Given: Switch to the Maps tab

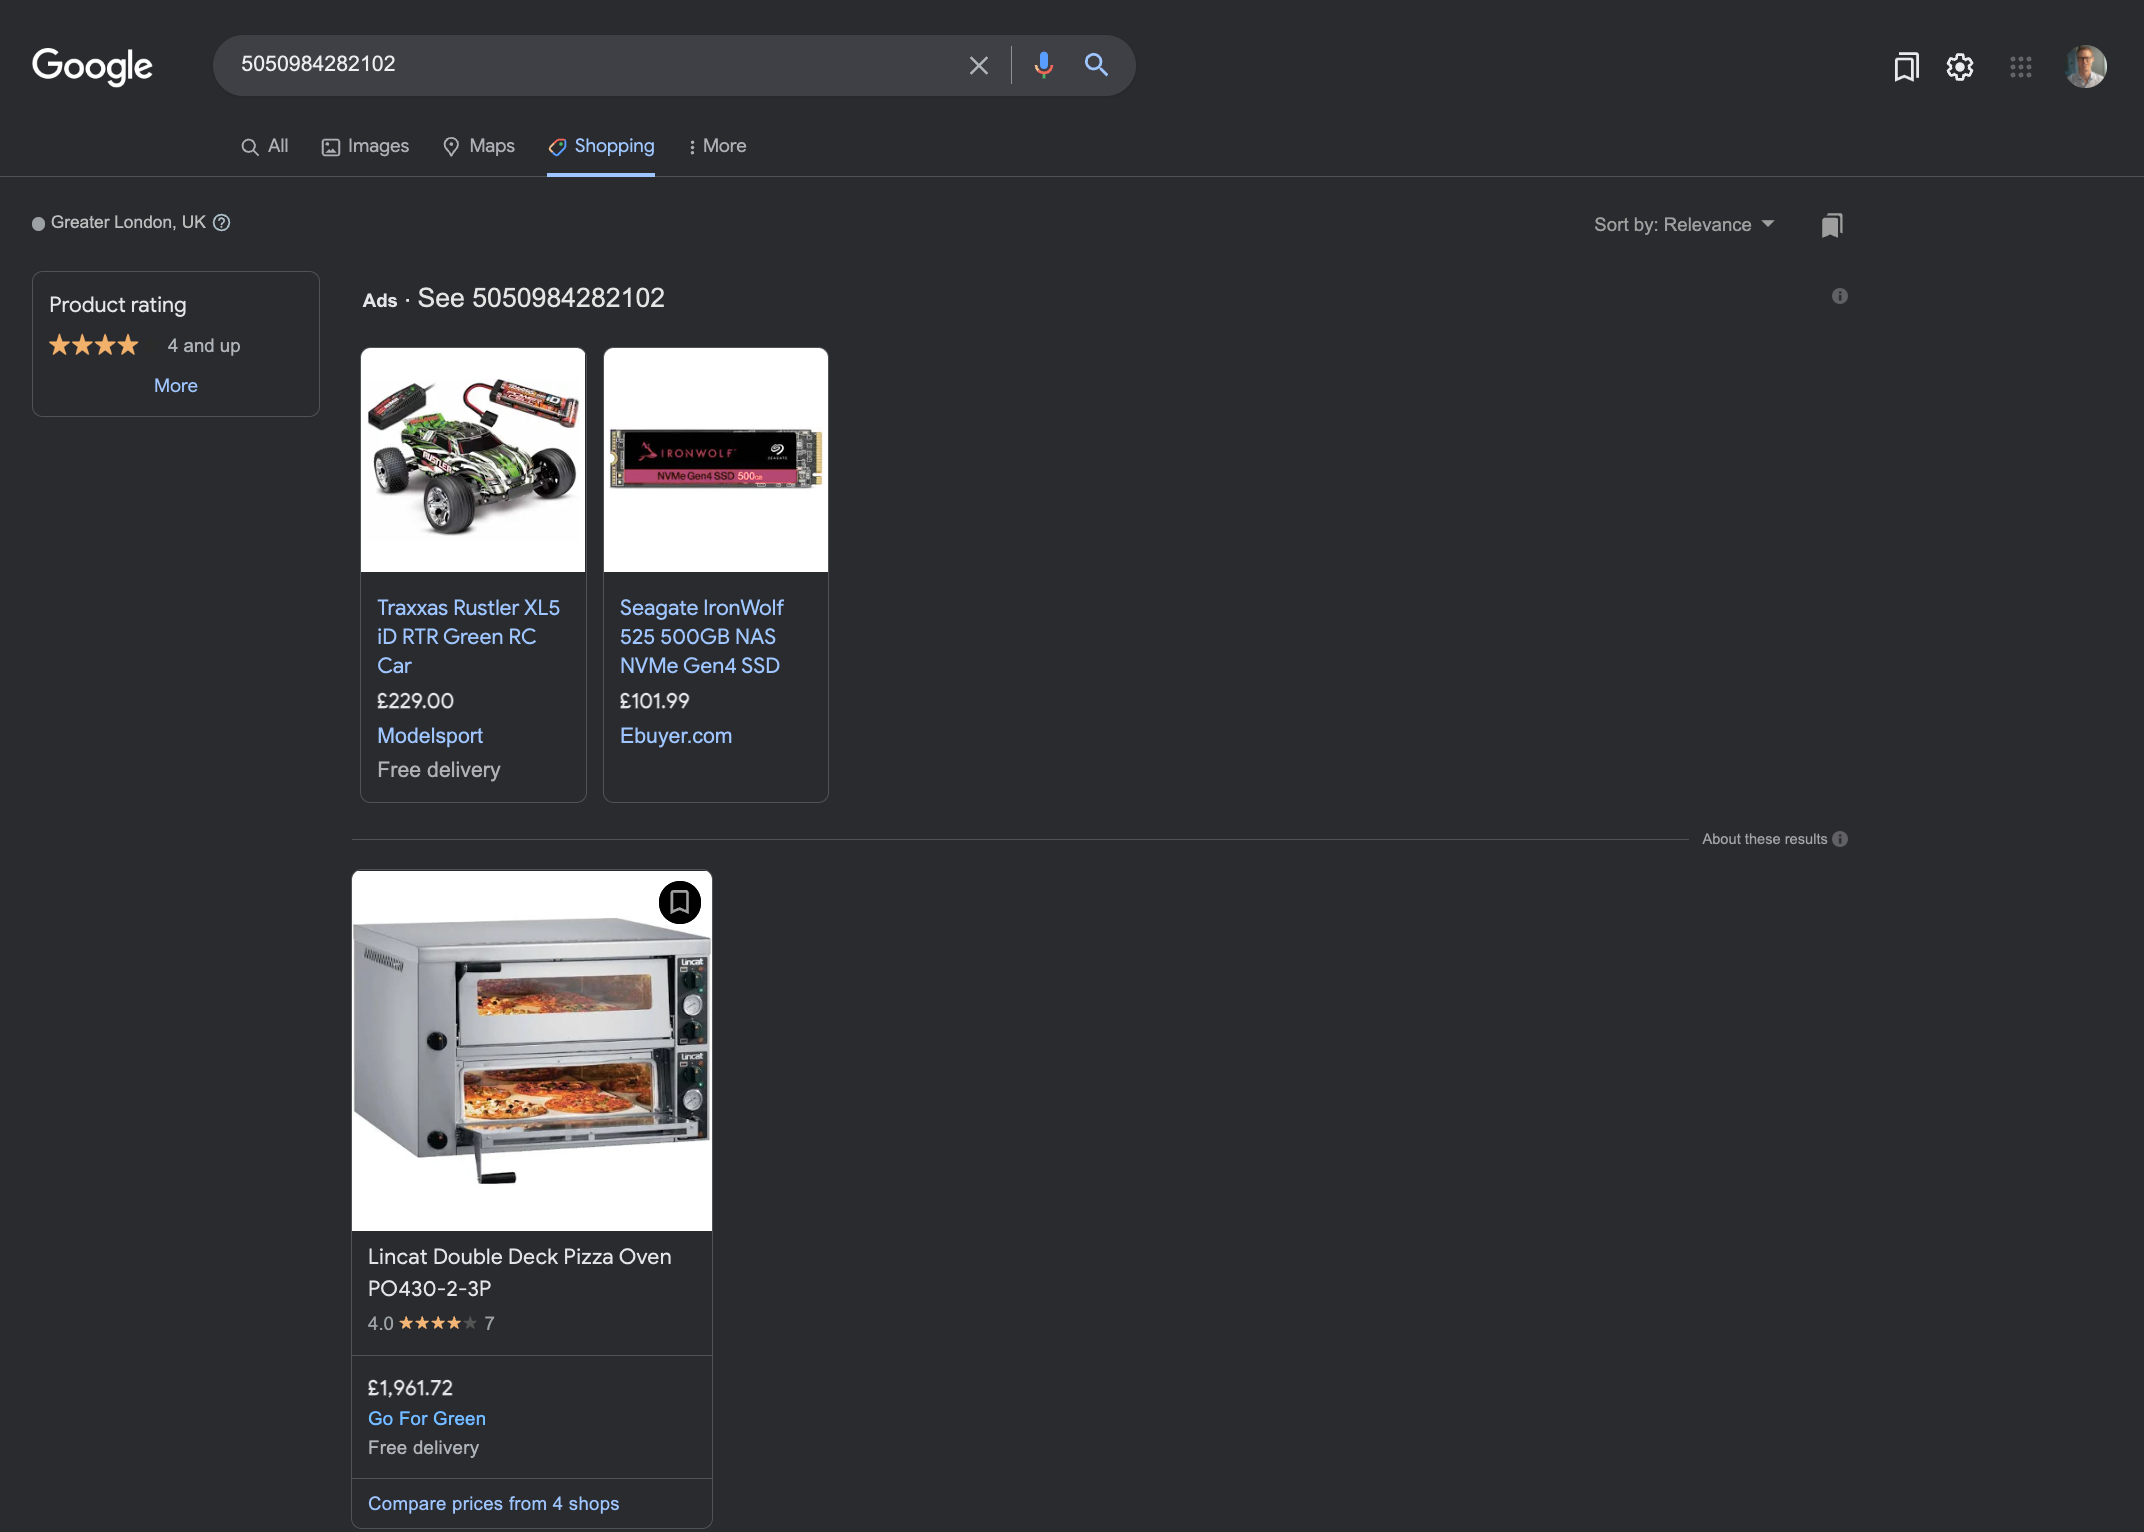Looking at the screenshot, I should click(479, 146).
